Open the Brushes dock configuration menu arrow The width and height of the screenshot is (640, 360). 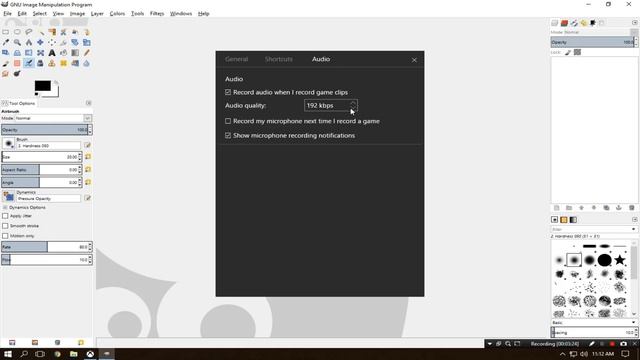point(635,220)
